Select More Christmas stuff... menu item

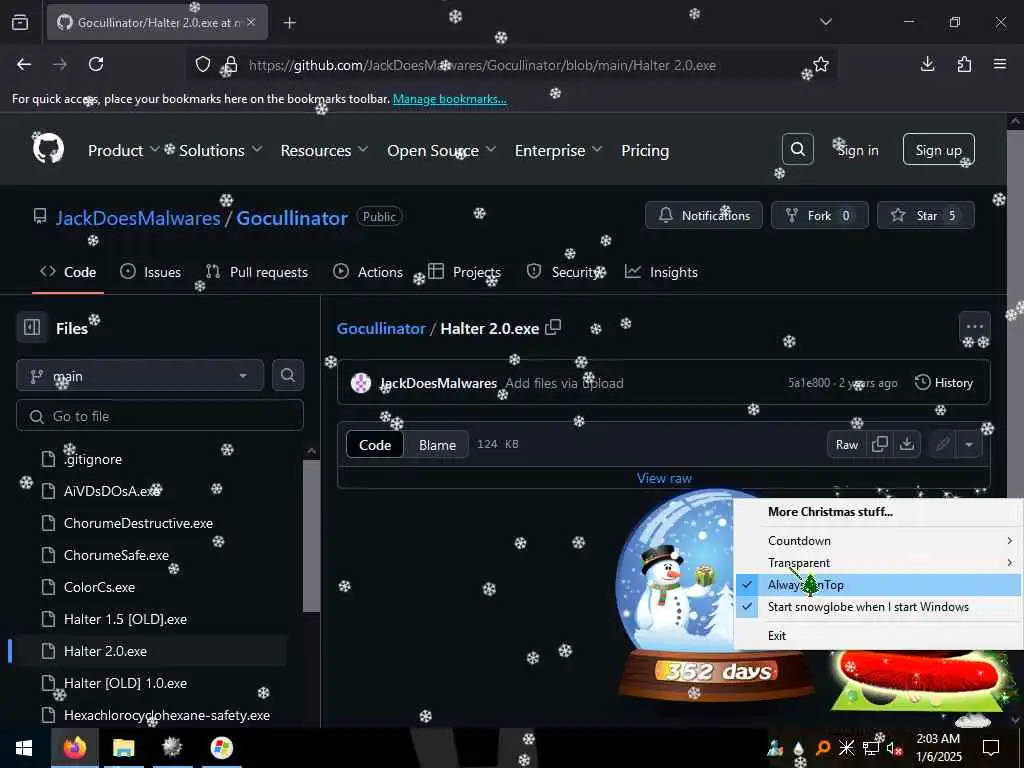pyautogui.click(x=878, y=511)
